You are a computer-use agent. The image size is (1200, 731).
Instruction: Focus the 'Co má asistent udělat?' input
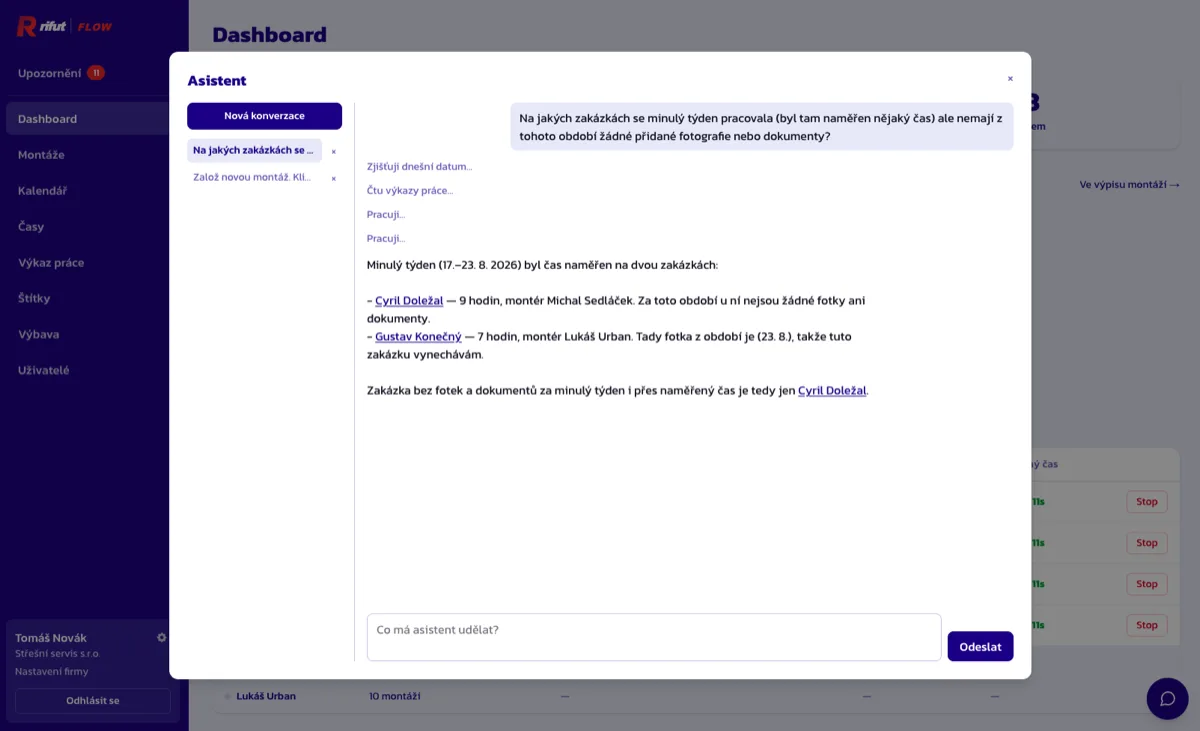654,637
